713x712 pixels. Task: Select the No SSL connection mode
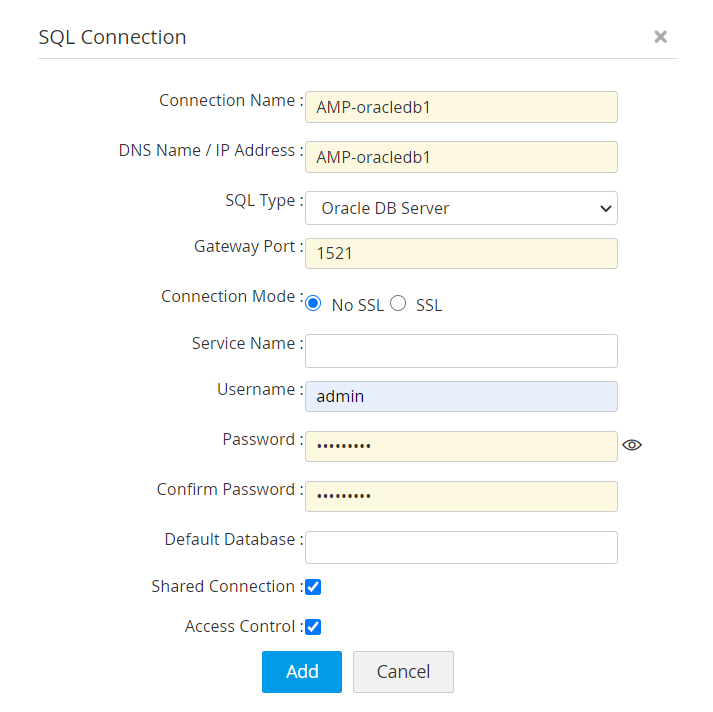[313, 304]
